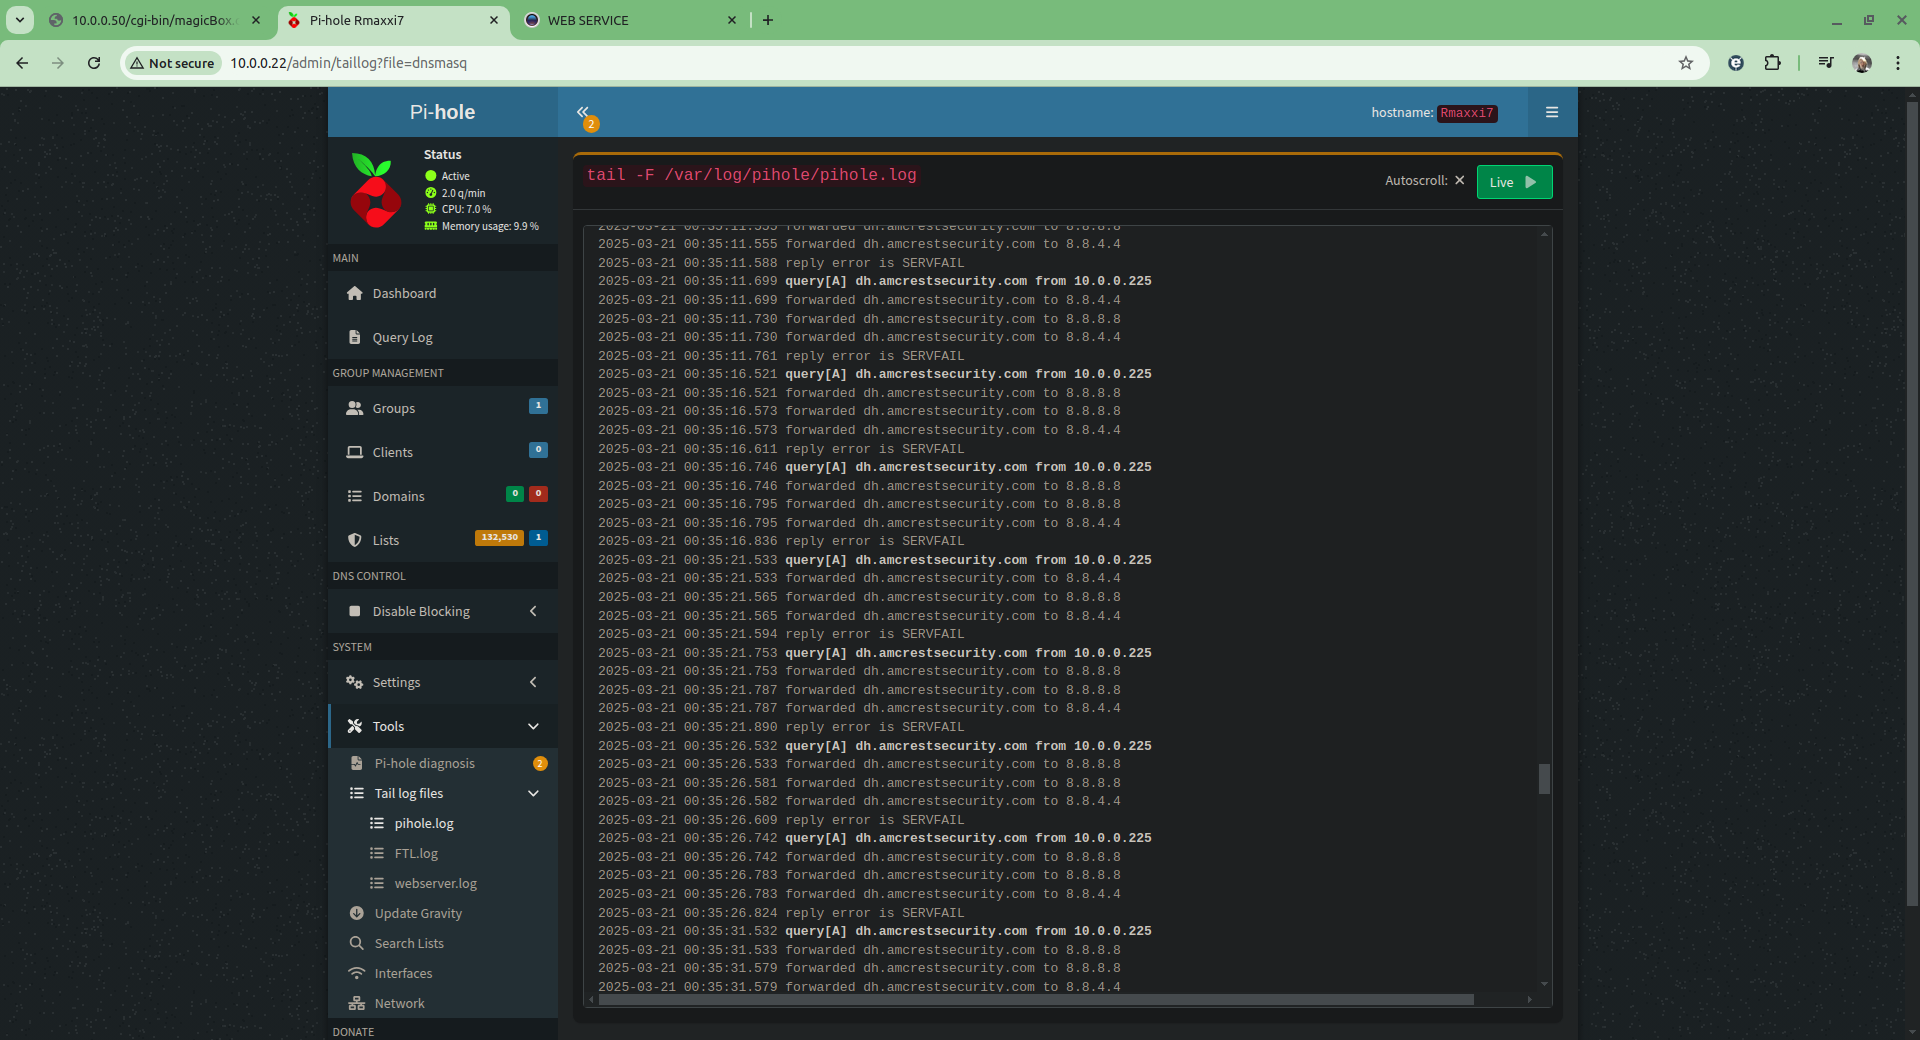The image size is (1920, 1040).
Task: Expand Settings submenu chevron
Action: [x=533, y=682]
